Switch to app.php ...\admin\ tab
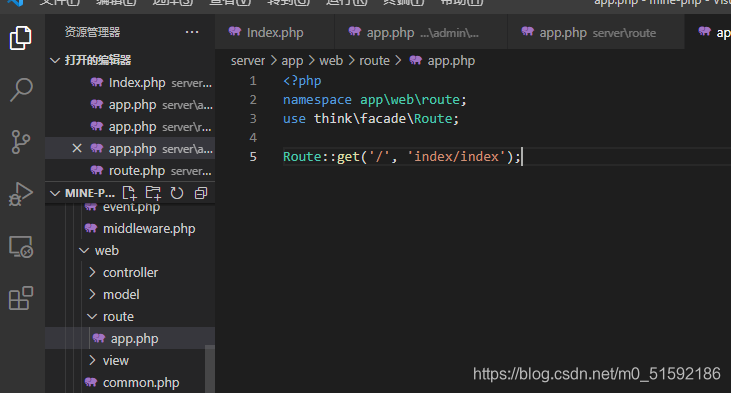This screenshot has width=731, height=393. [x=421, y=32]
